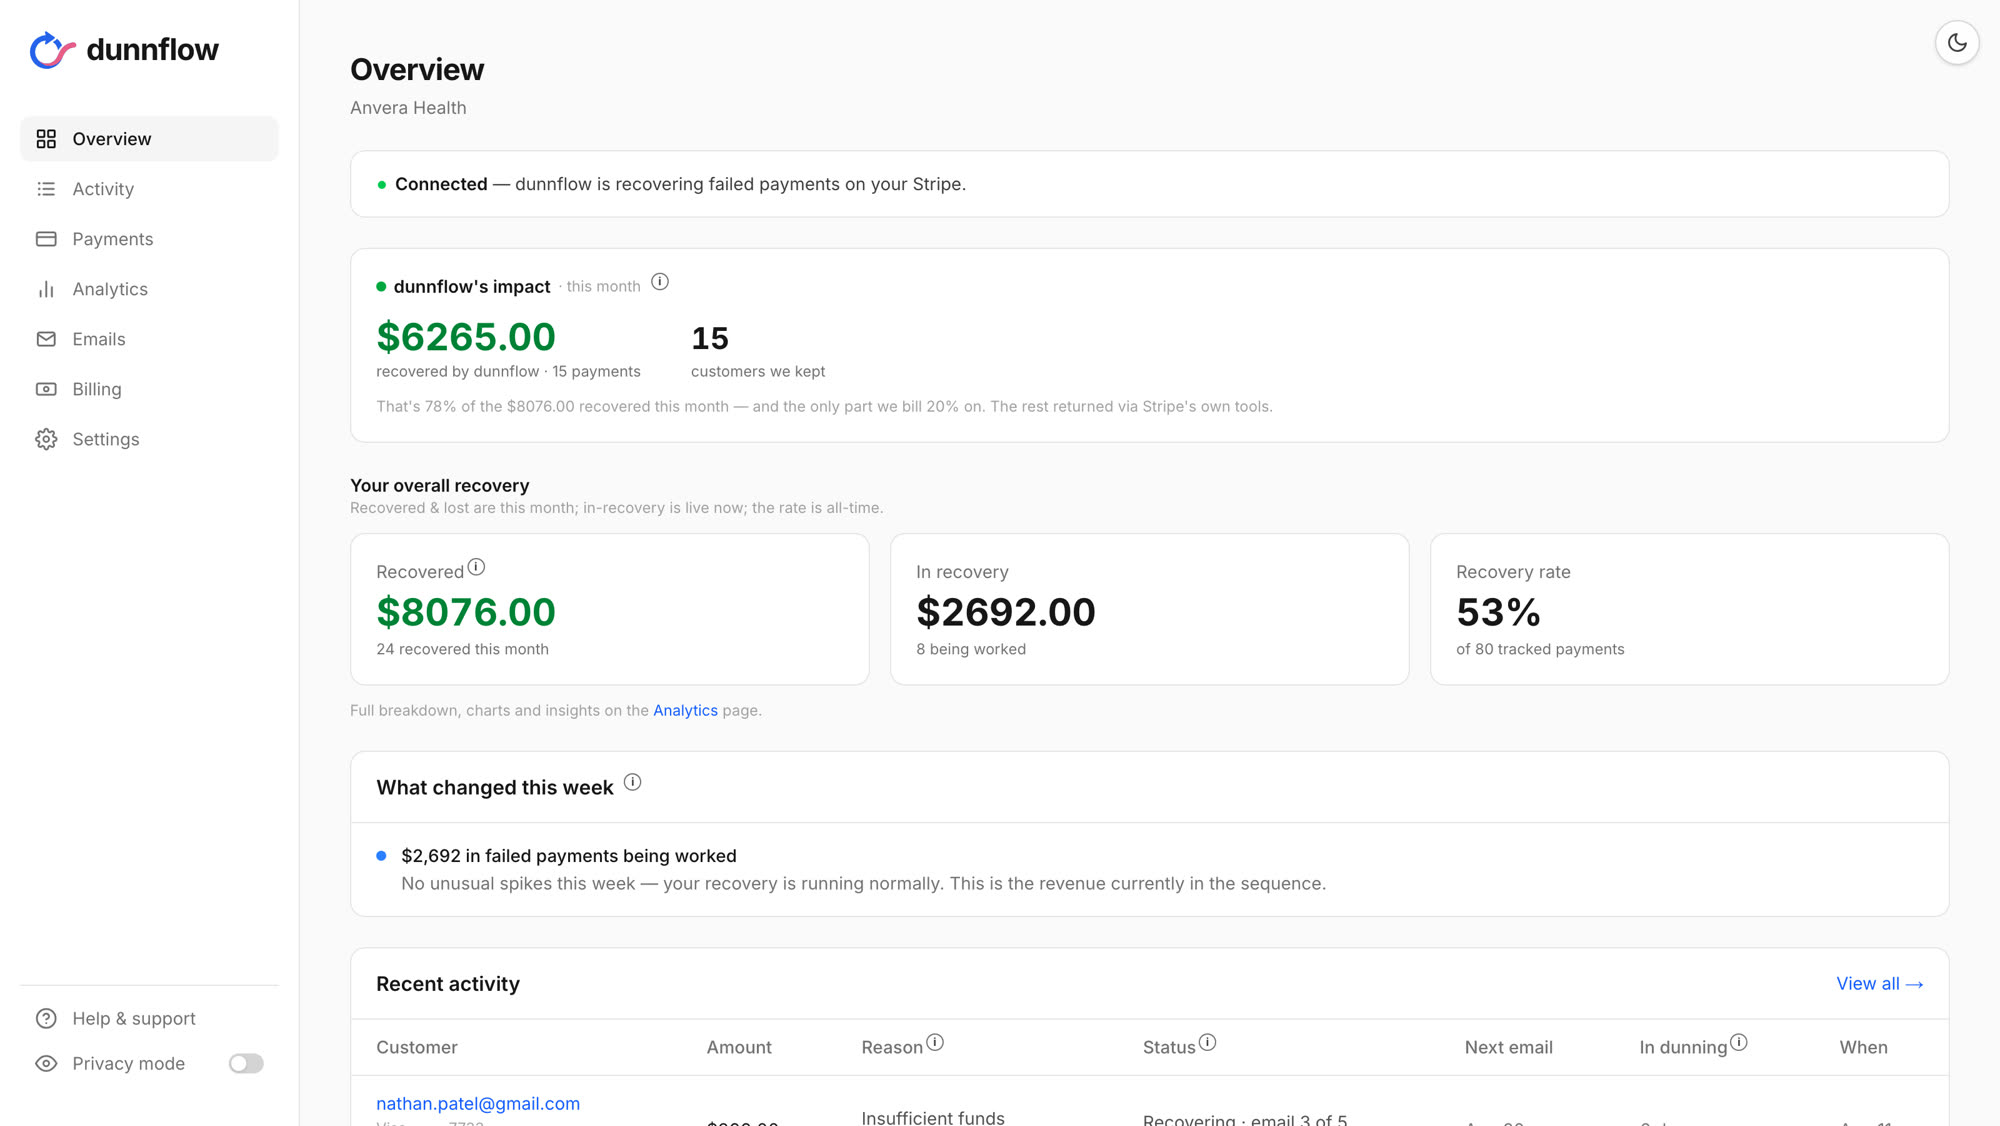Open customer nathan.patel@gmail.com

(x=478, y=1103)
